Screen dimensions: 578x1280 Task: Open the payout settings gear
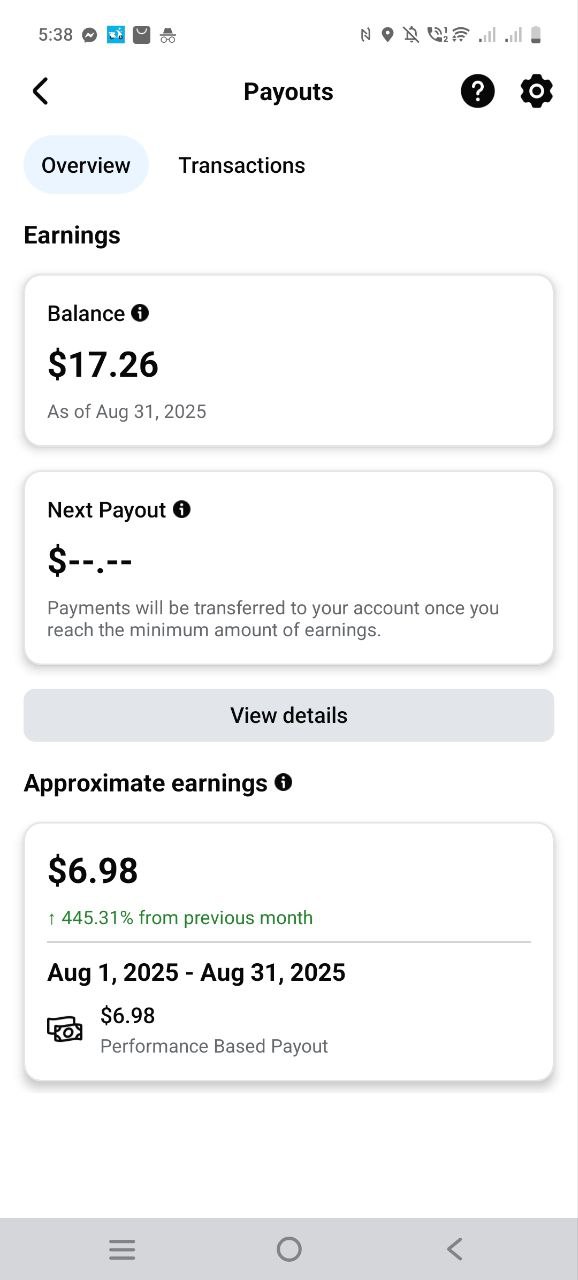point(537,91)
